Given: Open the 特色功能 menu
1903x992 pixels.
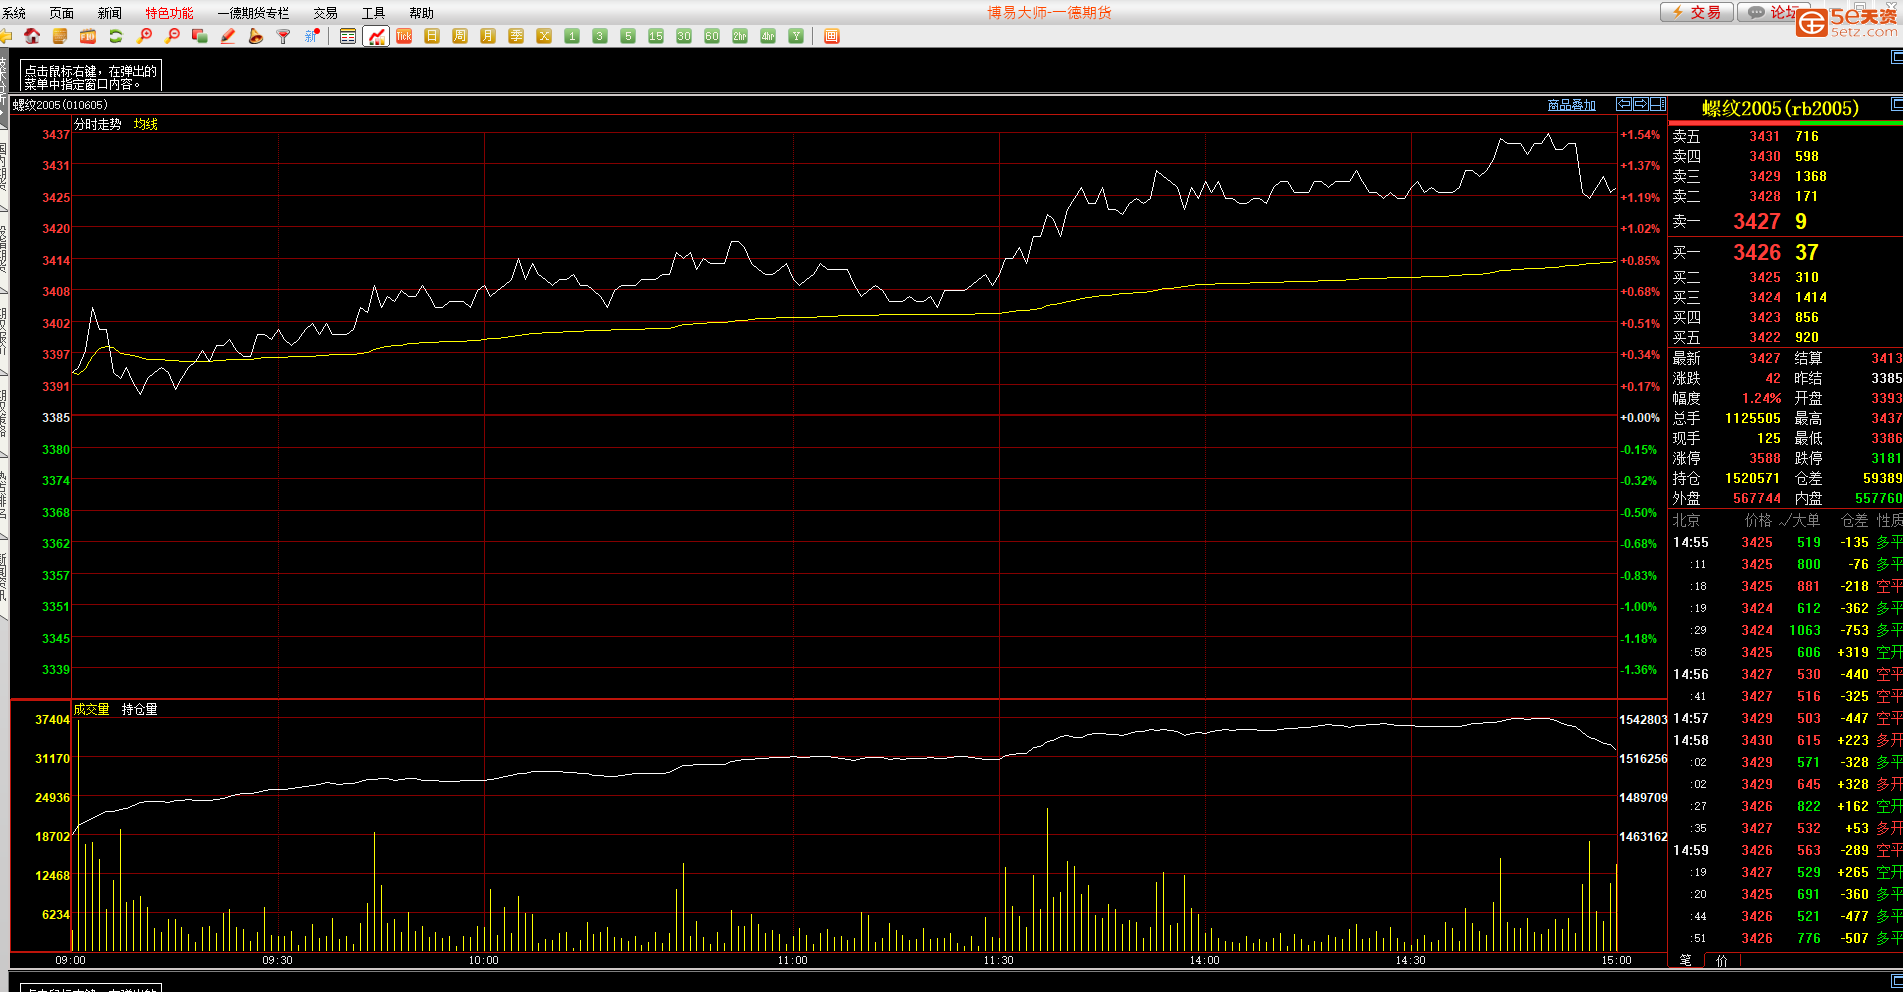Looking at the screenshot, I should click(169, 13).
